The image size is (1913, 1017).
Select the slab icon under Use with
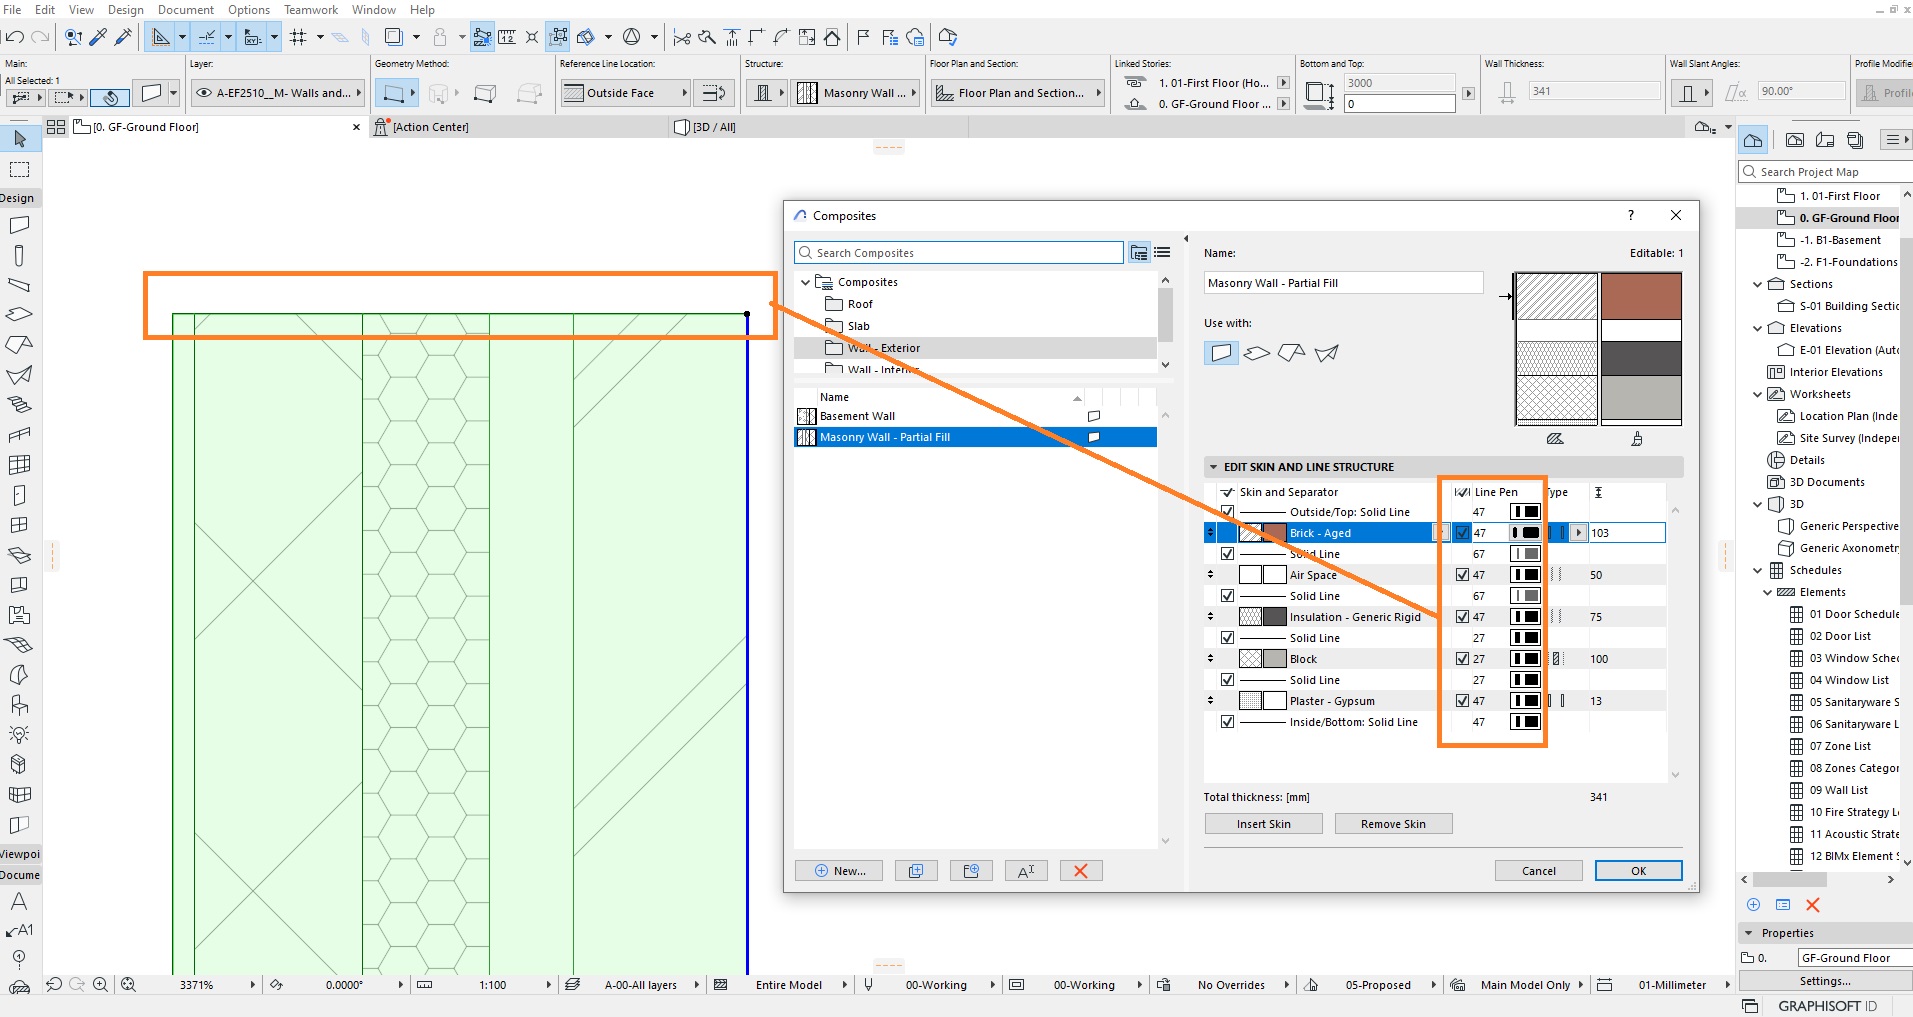tap(1257, 353)
